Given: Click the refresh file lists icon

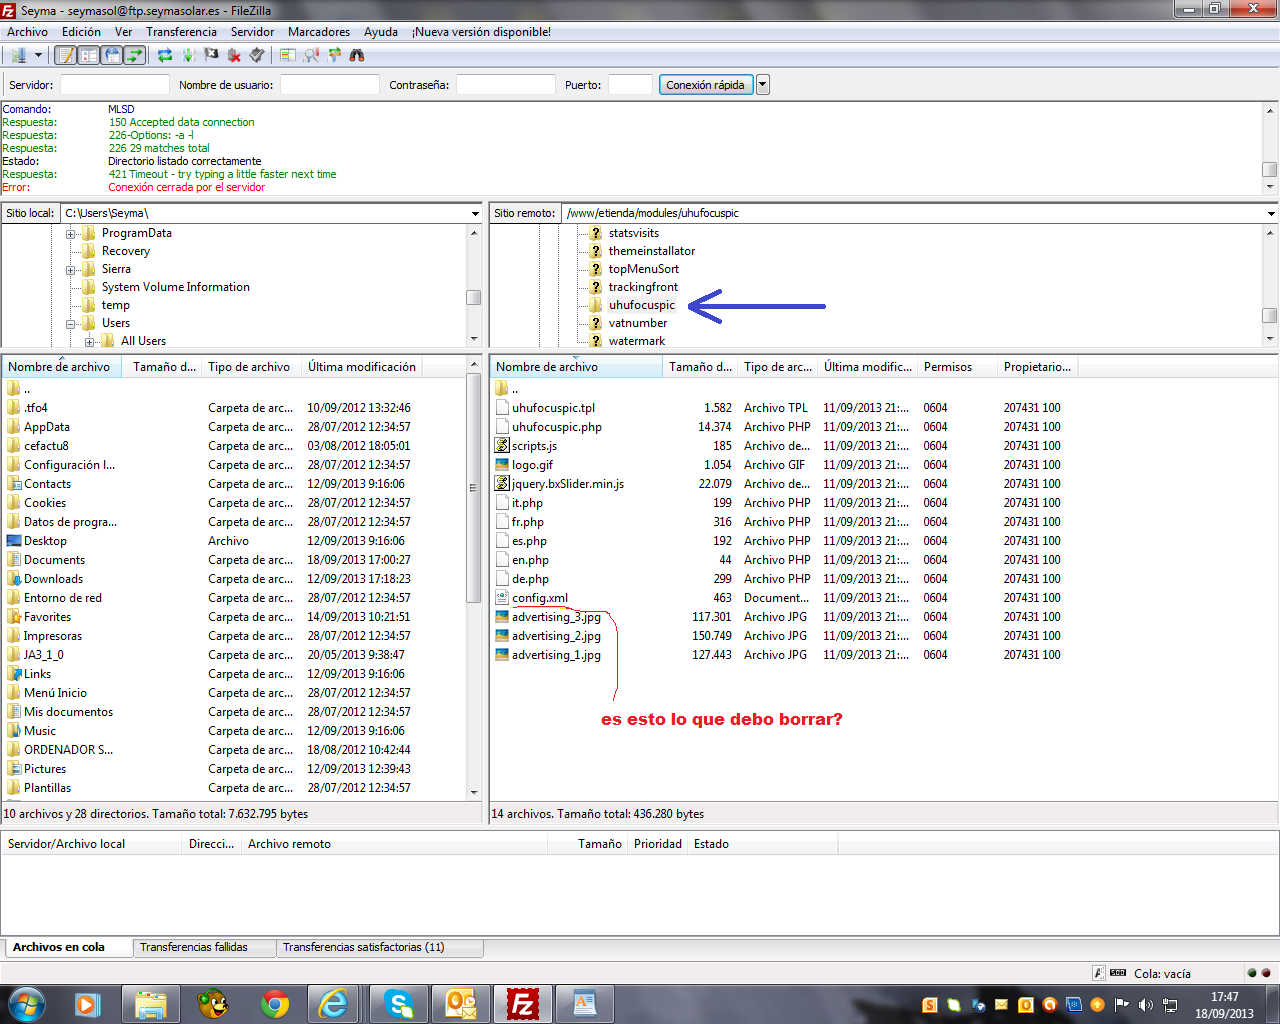Looking at the screenshot, I should point(165,56).
